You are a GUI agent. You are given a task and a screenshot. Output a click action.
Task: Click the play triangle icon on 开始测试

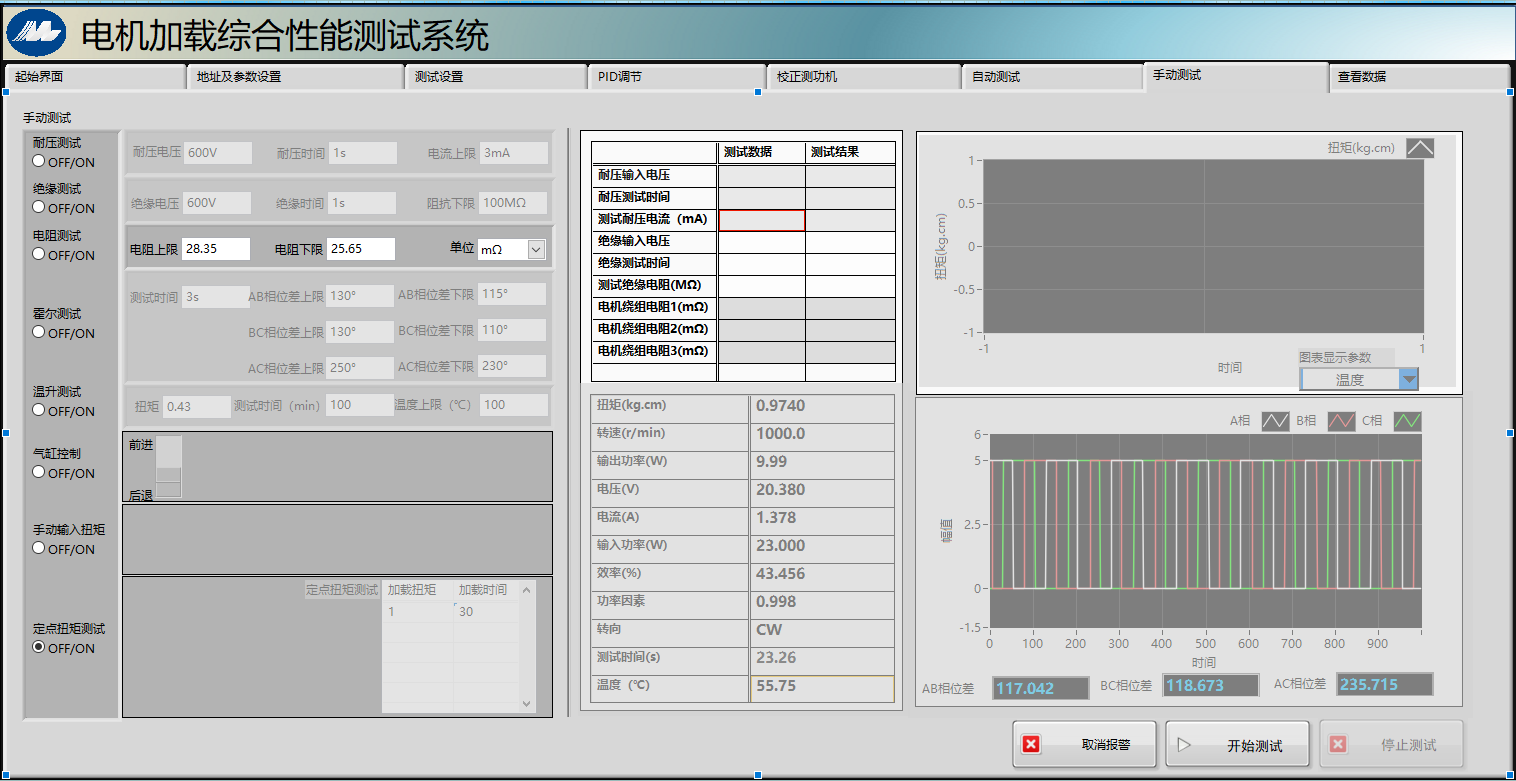click(1185, 745)
